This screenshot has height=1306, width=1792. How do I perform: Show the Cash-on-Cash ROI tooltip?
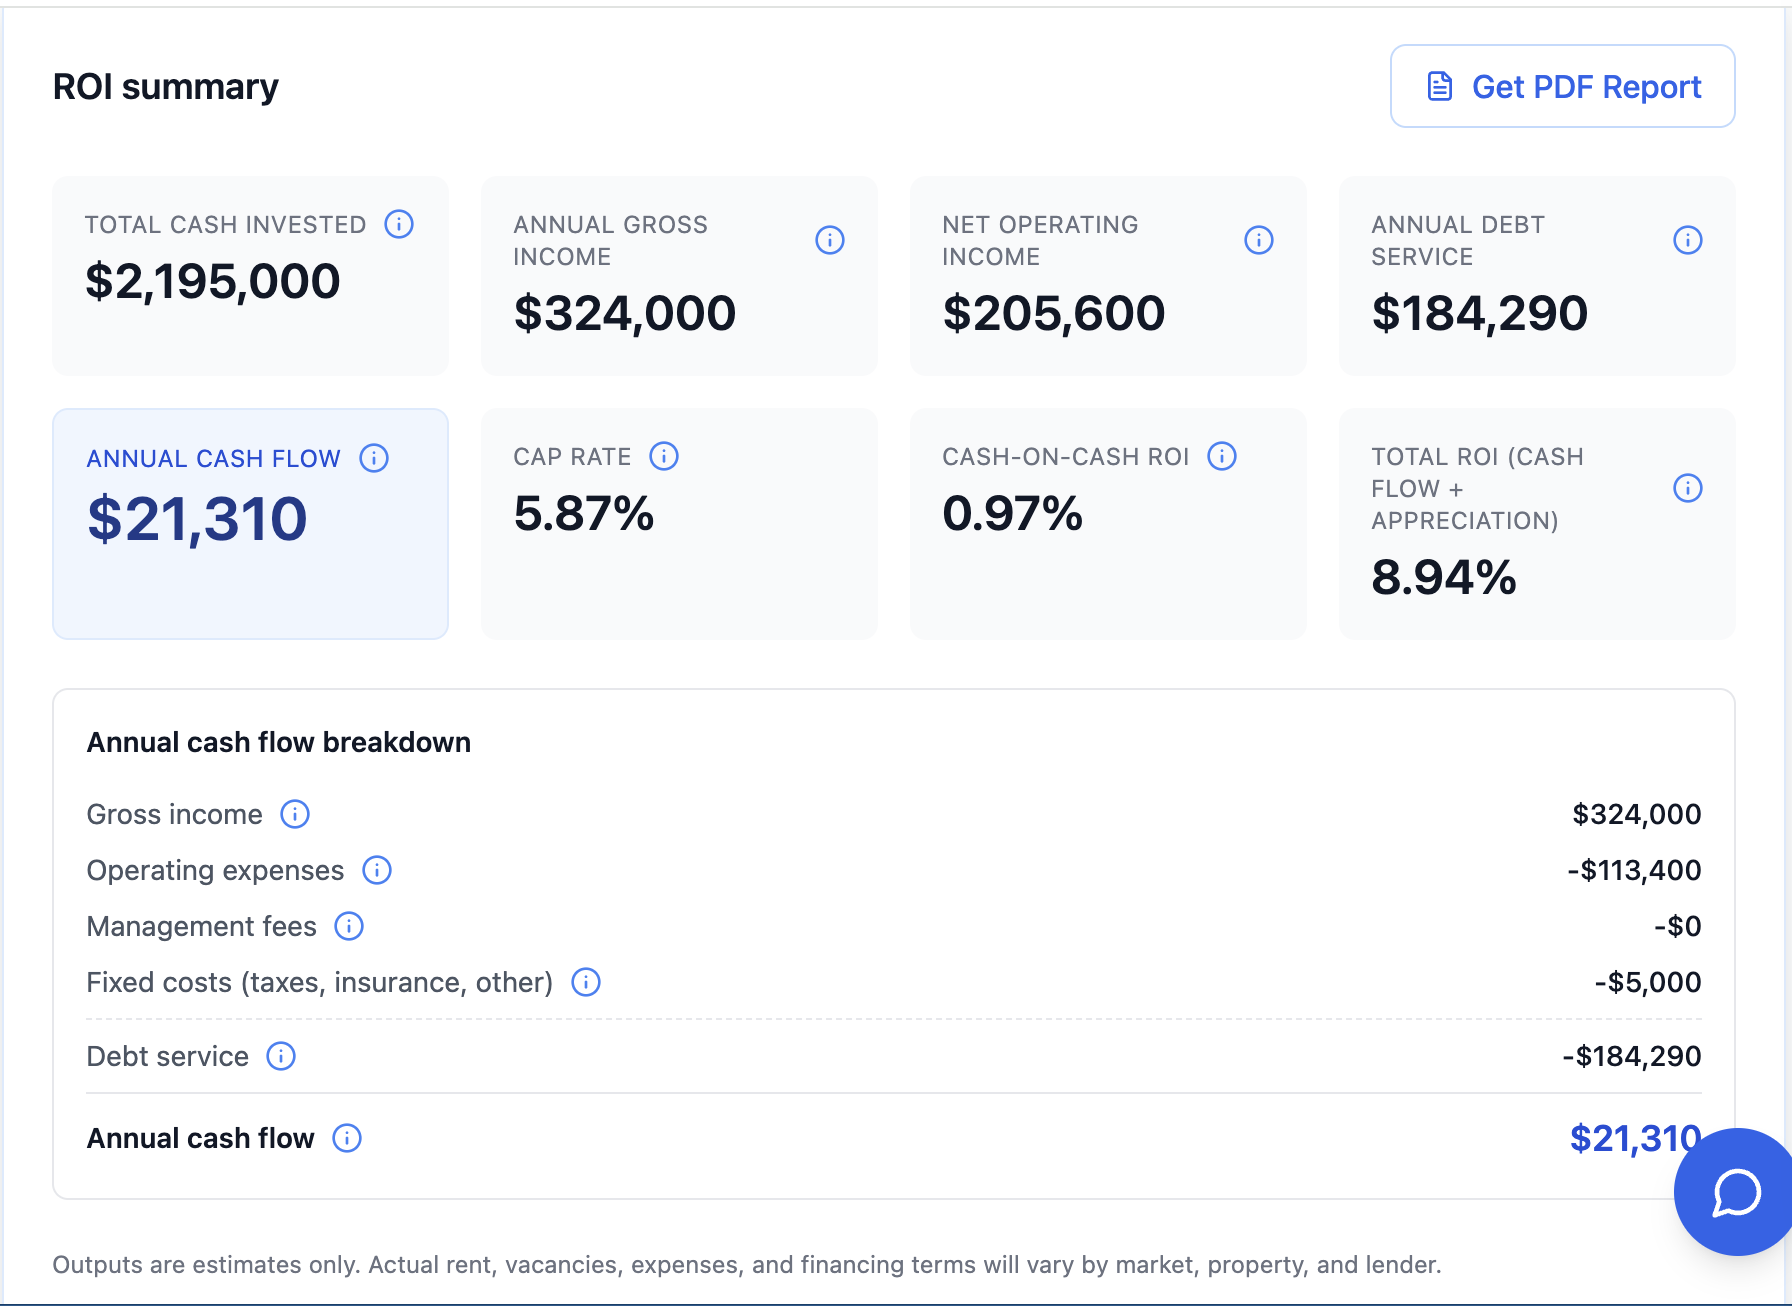[x=1221, y=456]
